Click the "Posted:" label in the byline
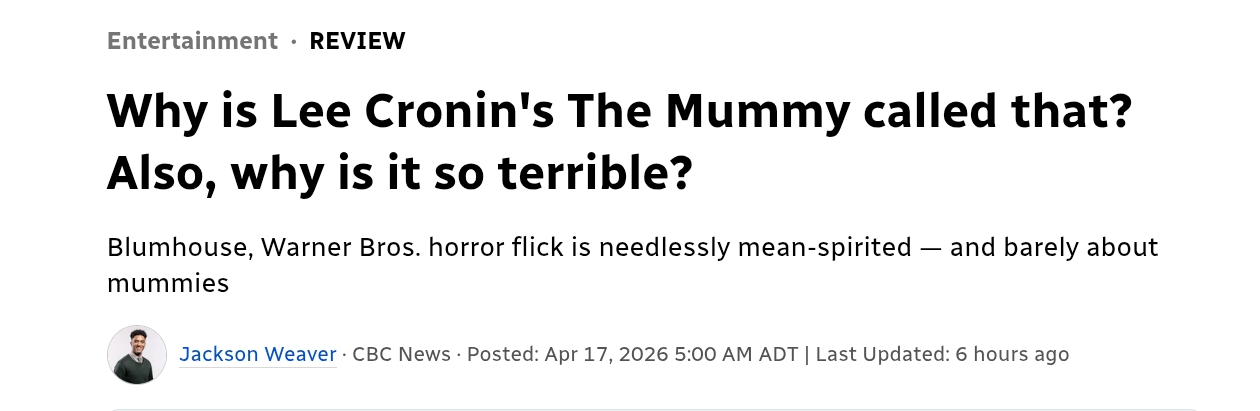The height and width of the screenshot is (411, 1260). (x=503, y=354)
